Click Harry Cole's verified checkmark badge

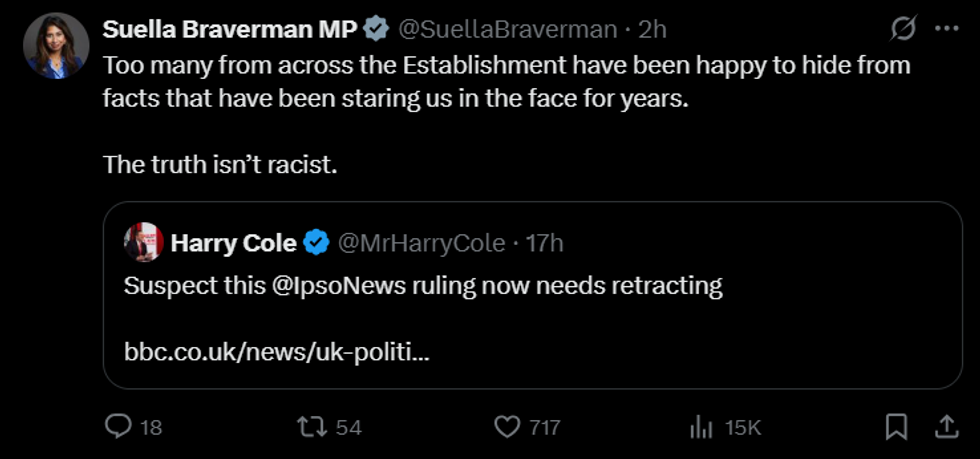coord(317,243)
